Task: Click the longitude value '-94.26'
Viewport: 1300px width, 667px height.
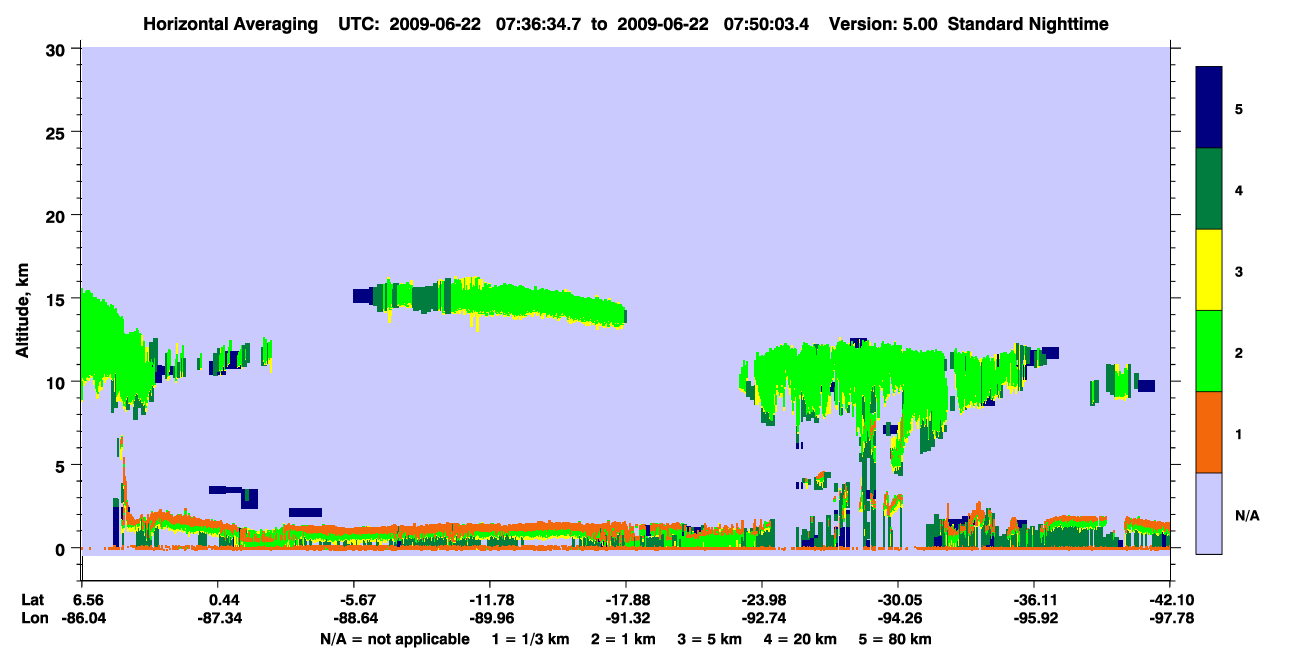Action: [x=898, y=619]
